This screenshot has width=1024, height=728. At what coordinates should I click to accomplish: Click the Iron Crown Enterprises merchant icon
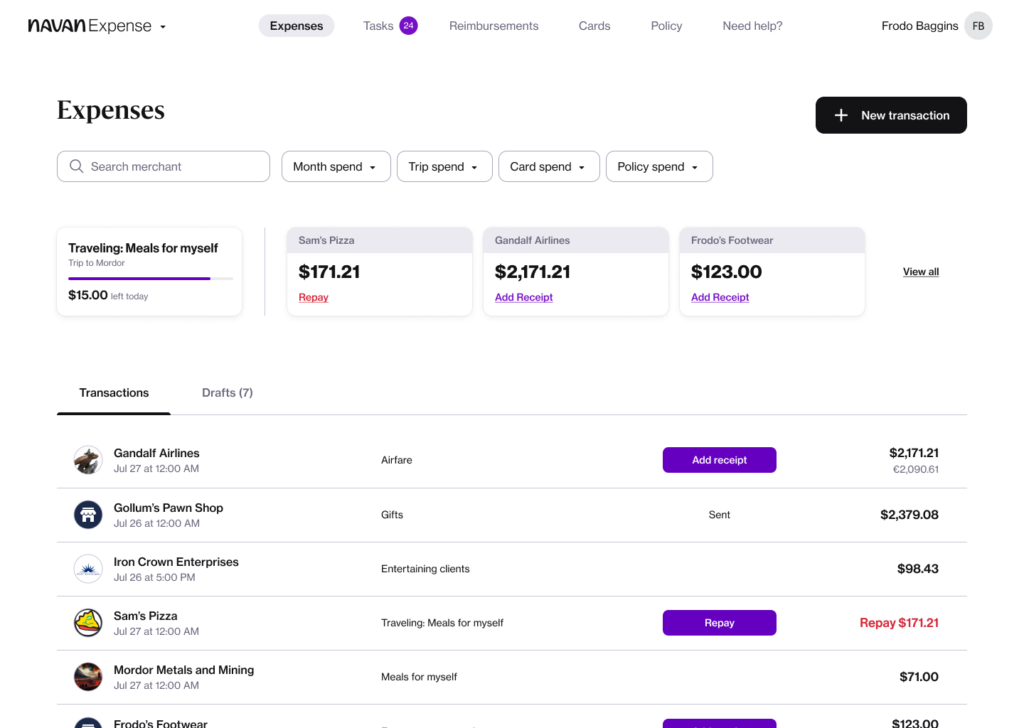click(x=87, y=568)
